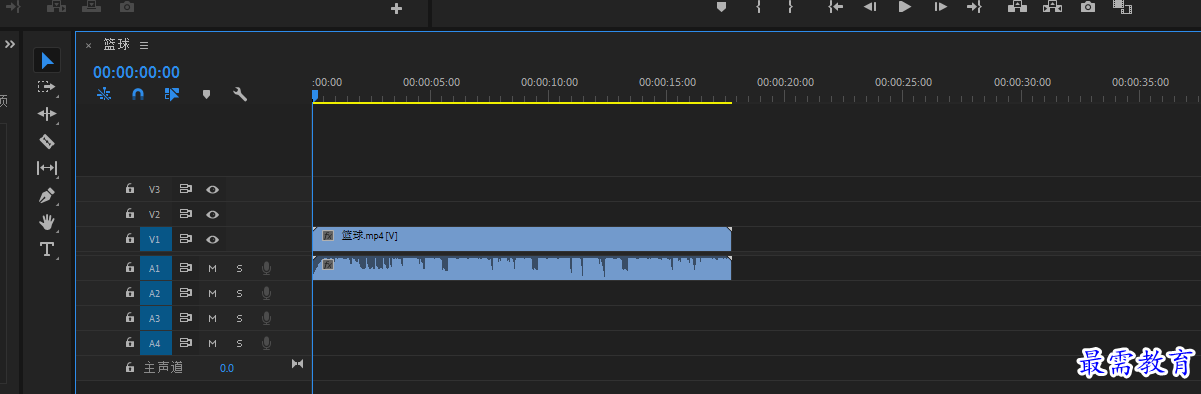The image size is (1201, 394).
Task: Open the comparison view button
Action: [x=1122, y=7]
